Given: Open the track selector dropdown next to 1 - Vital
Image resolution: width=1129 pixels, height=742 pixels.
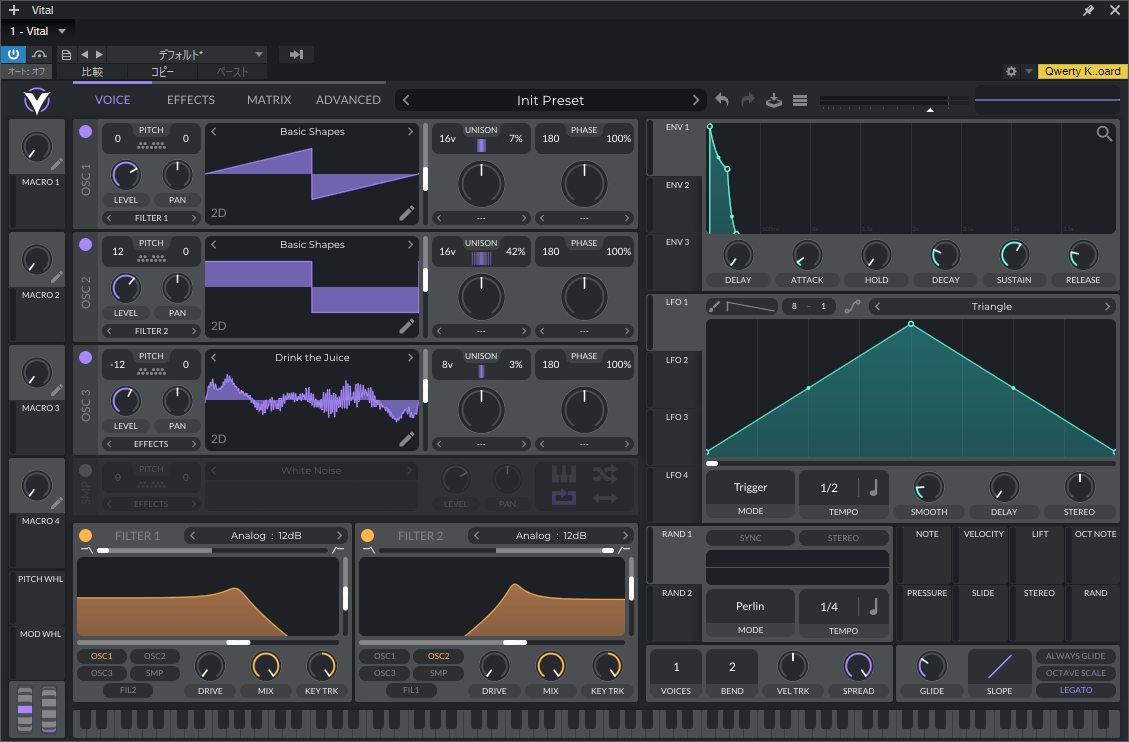Looking at the screenshot, I should (x=62, y=31).
